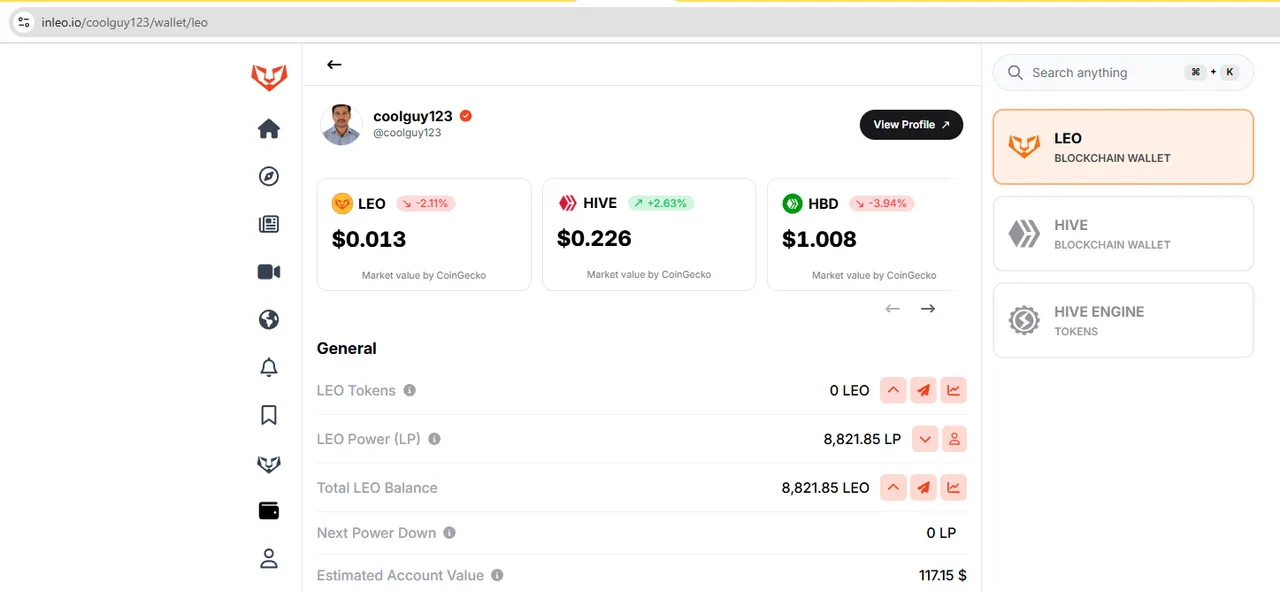Open chart button in LEO Tokens row
The image size is (1280, 591).
pos(954,390)
